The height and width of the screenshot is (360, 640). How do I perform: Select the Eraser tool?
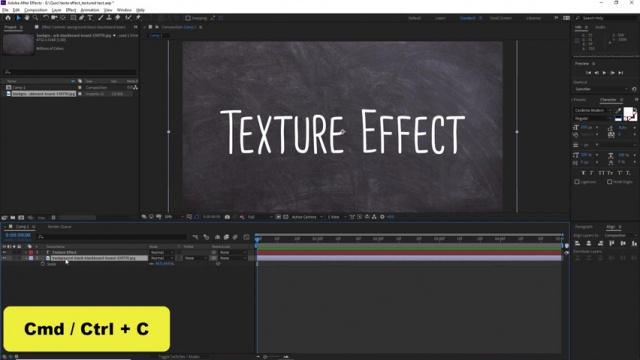118,18
